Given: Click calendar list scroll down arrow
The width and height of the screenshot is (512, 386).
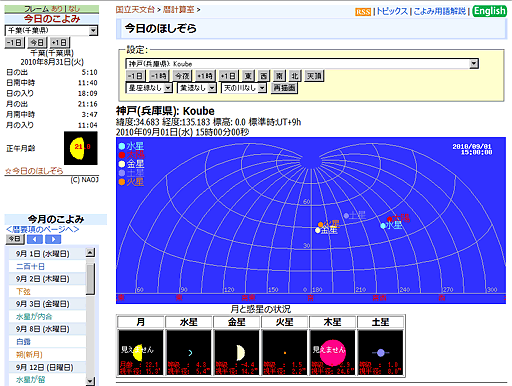Looking at the screenshot, I should [x=90, y=381].
